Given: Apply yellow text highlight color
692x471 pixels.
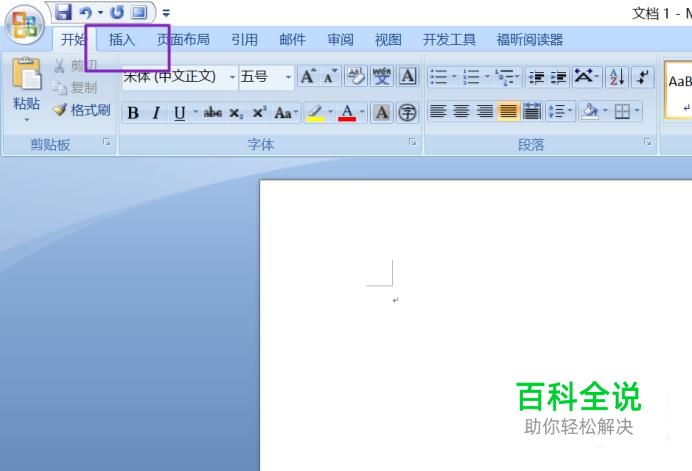Looking at the screenshot, I should coord(316,113).
